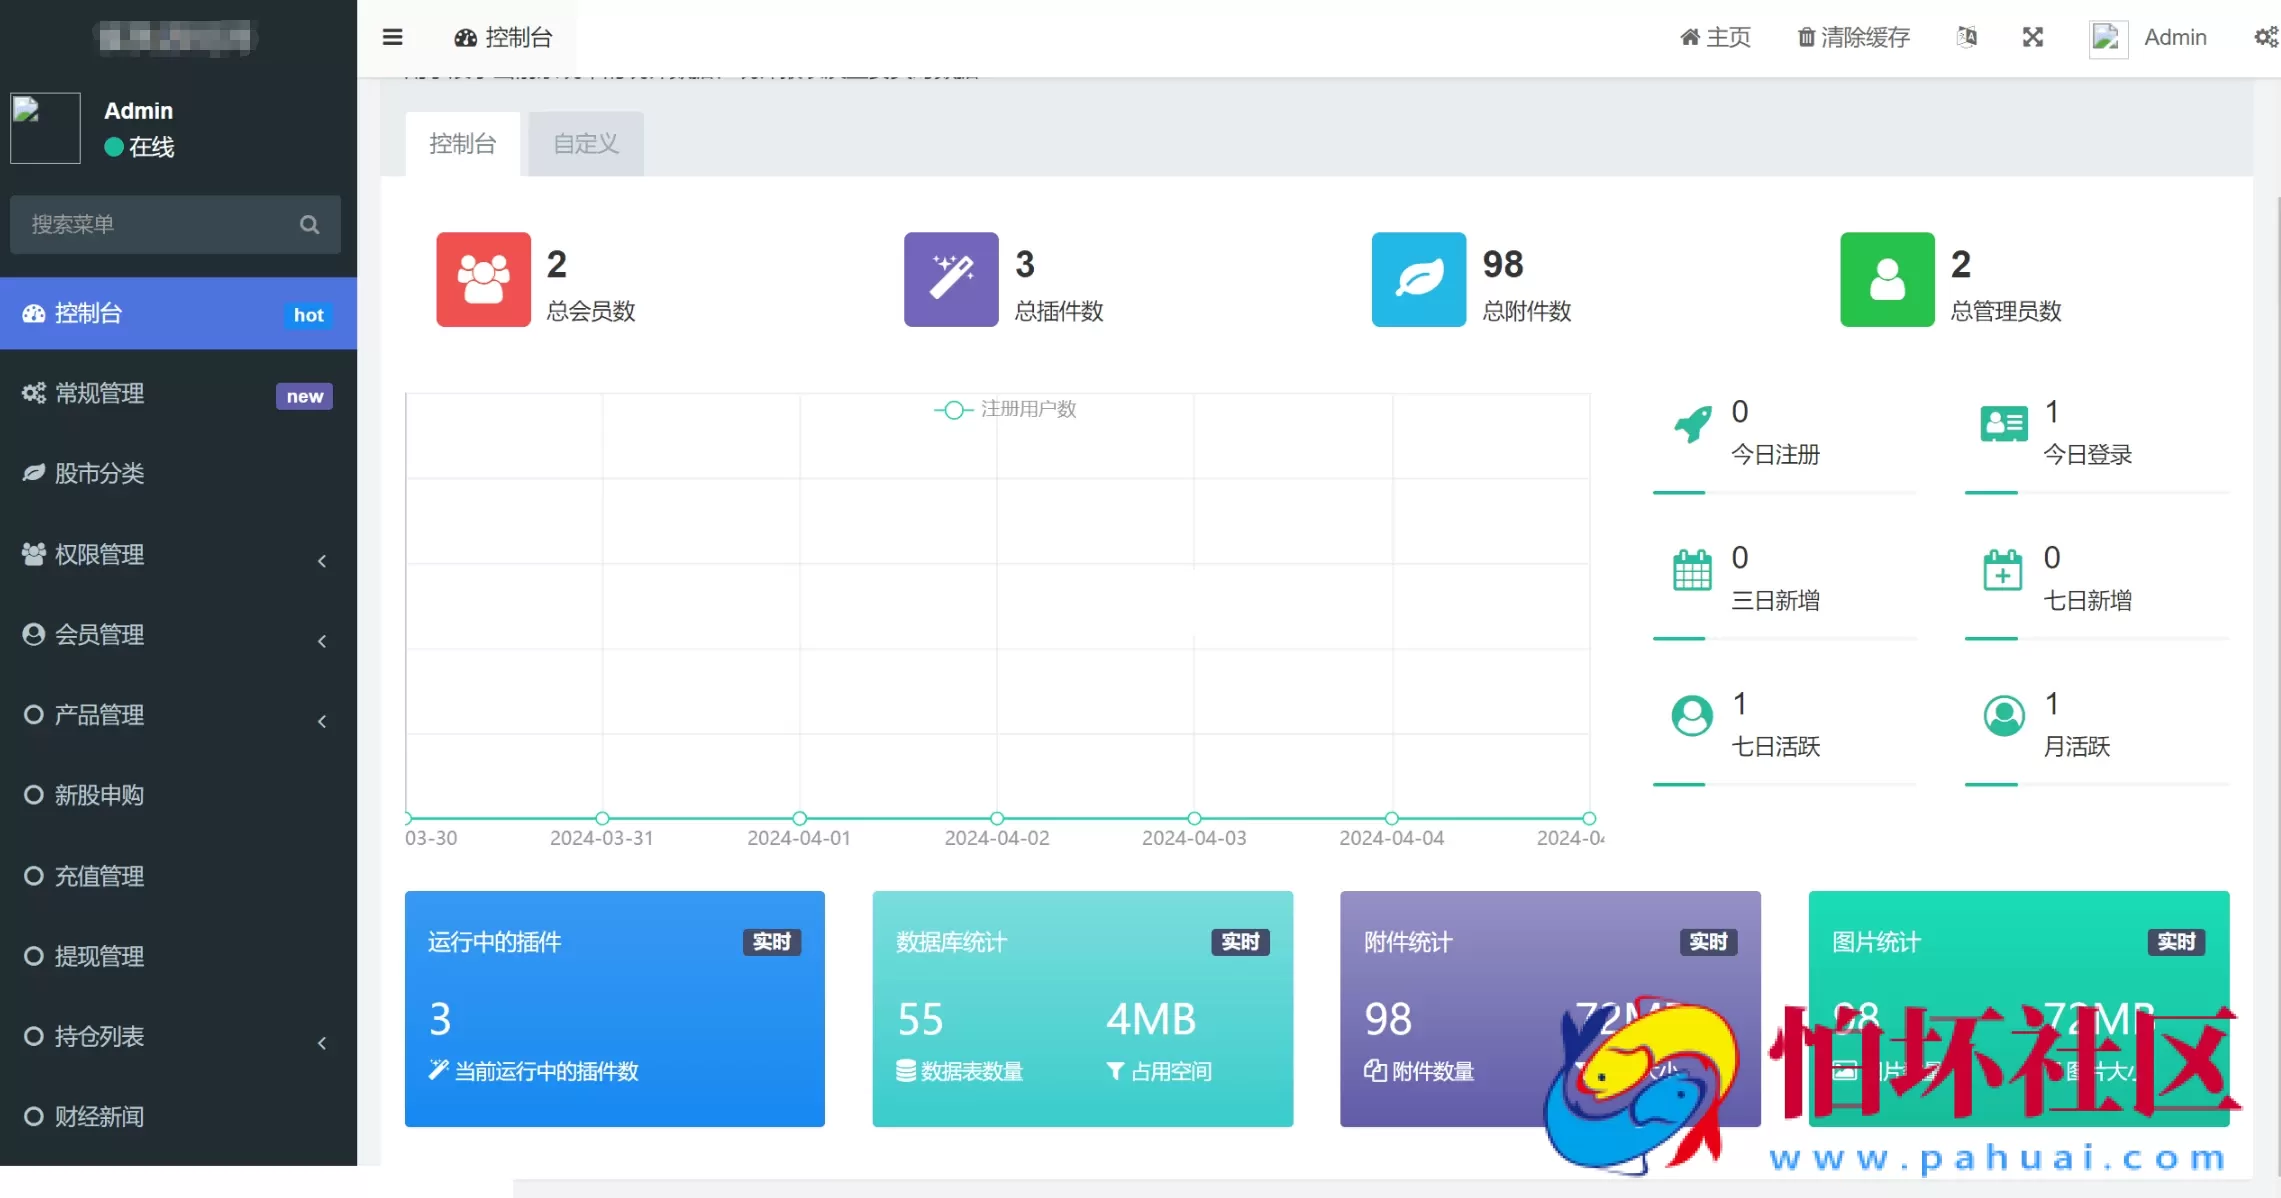Click the blue leaf icon for 总附件数

coord(1418,280)
